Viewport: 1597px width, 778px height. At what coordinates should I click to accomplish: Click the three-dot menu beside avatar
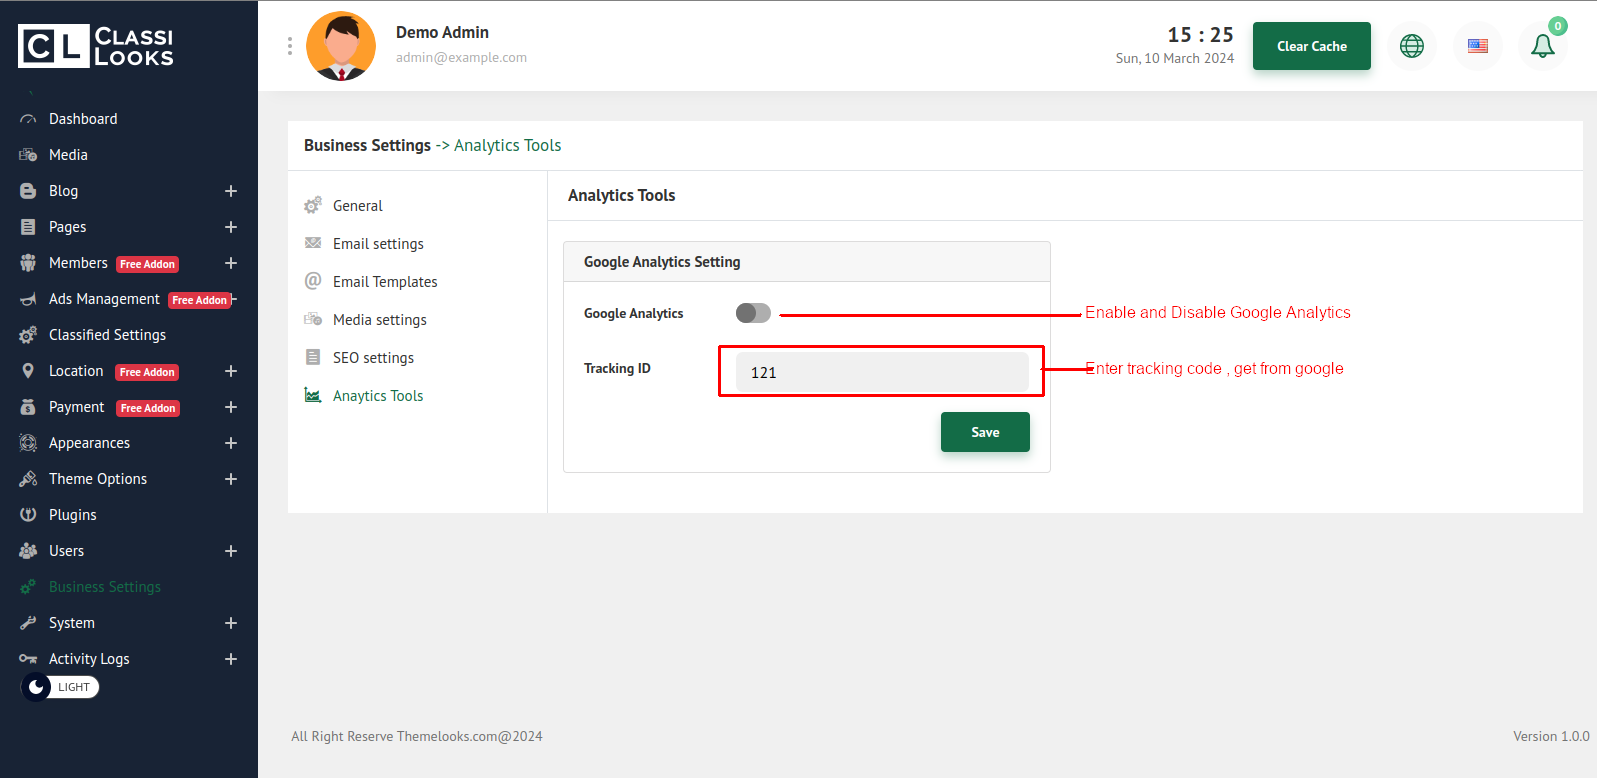pyautogui.click(x=290, y=46)
